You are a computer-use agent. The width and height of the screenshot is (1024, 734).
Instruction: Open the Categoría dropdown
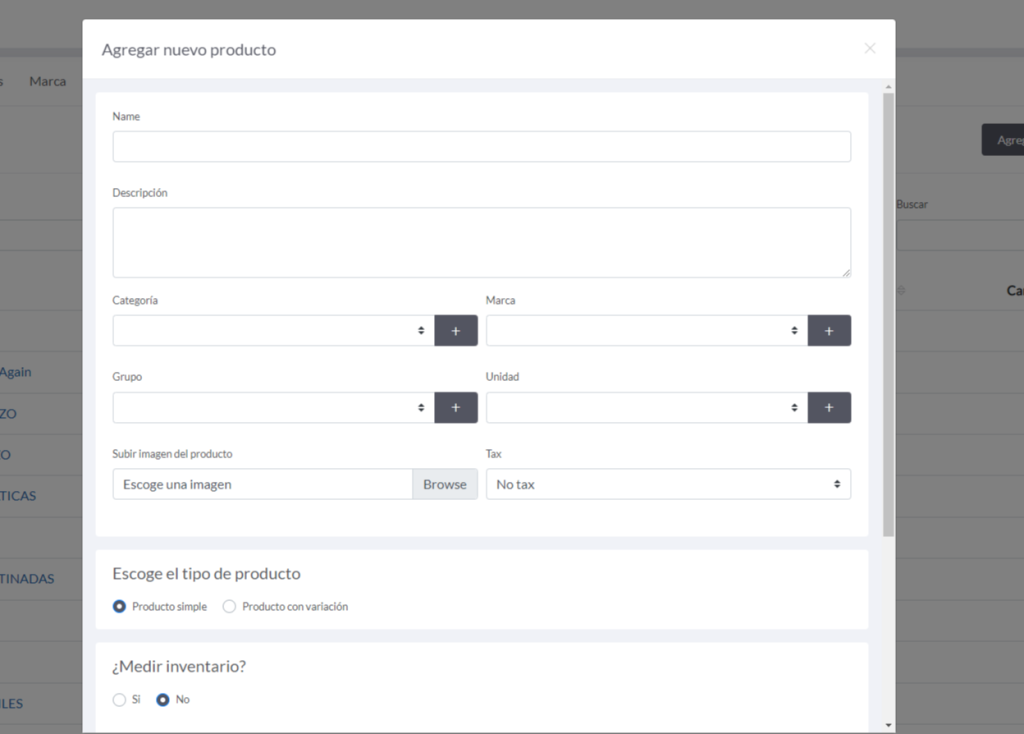point(272,331)
